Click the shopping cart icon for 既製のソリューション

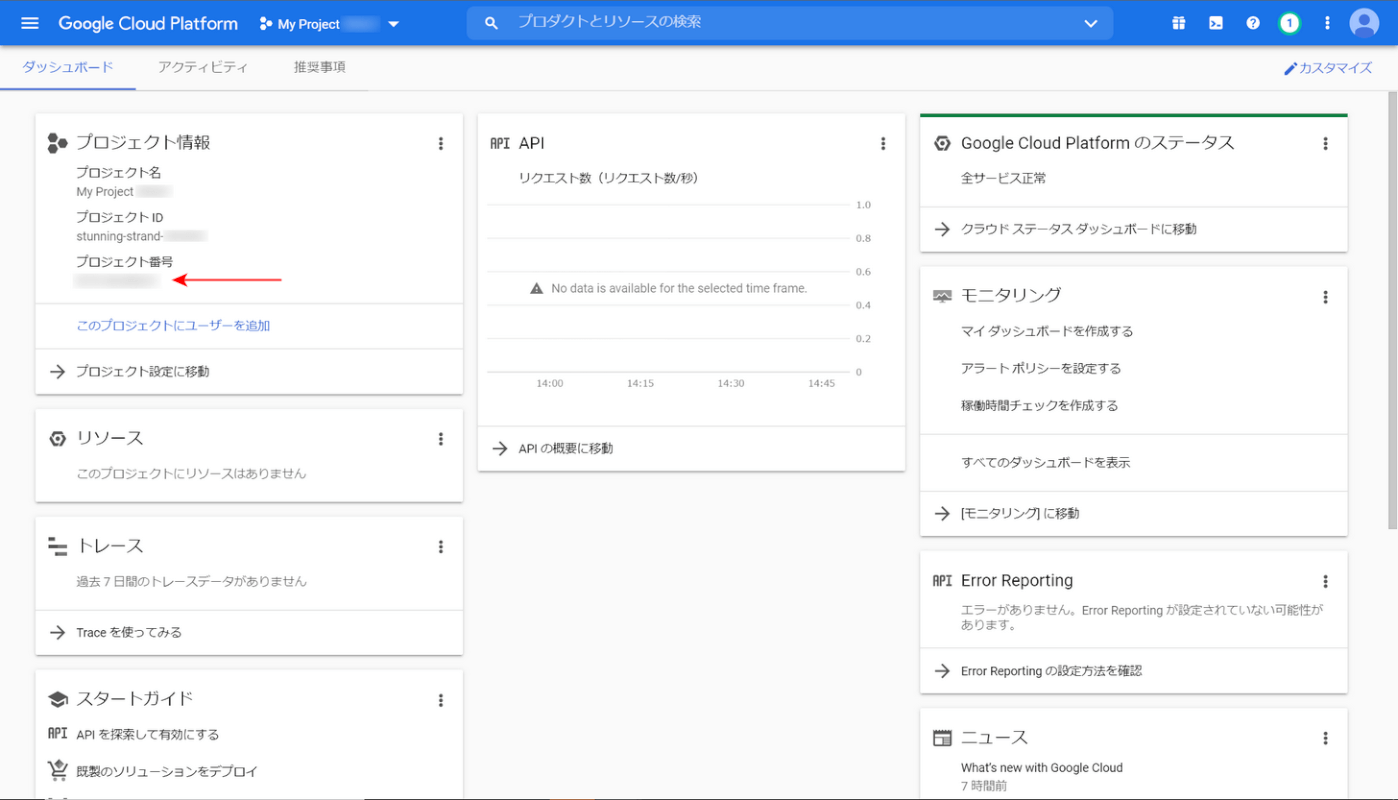[58, 771]
